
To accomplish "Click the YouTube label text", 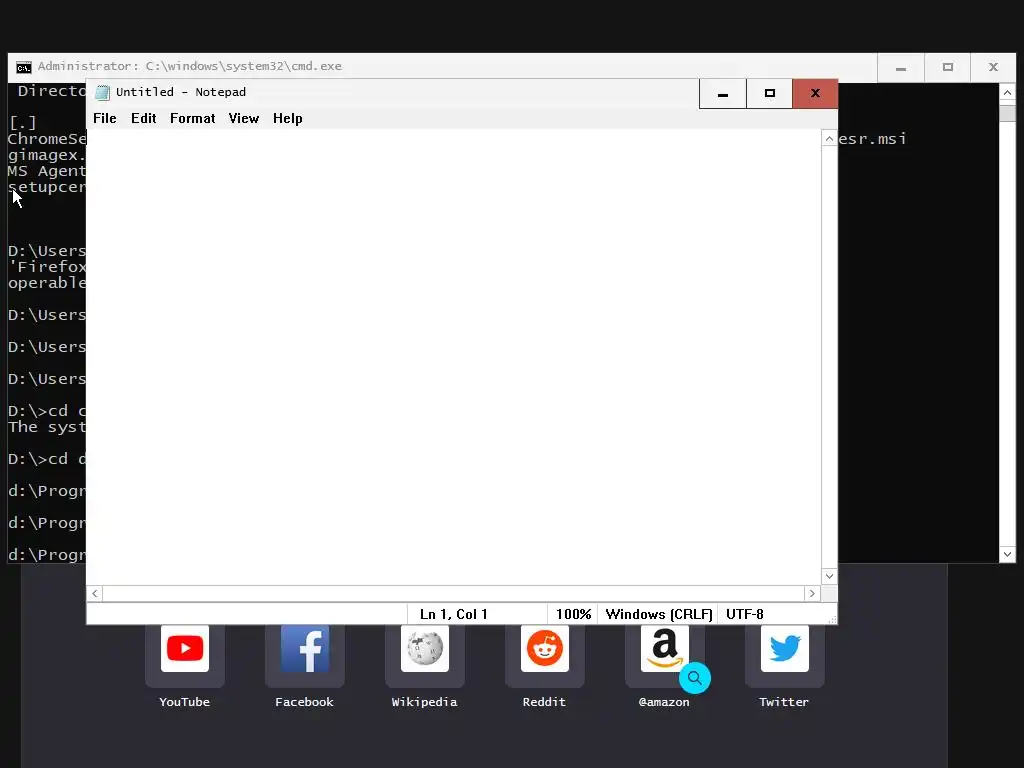I will point(184,702).
